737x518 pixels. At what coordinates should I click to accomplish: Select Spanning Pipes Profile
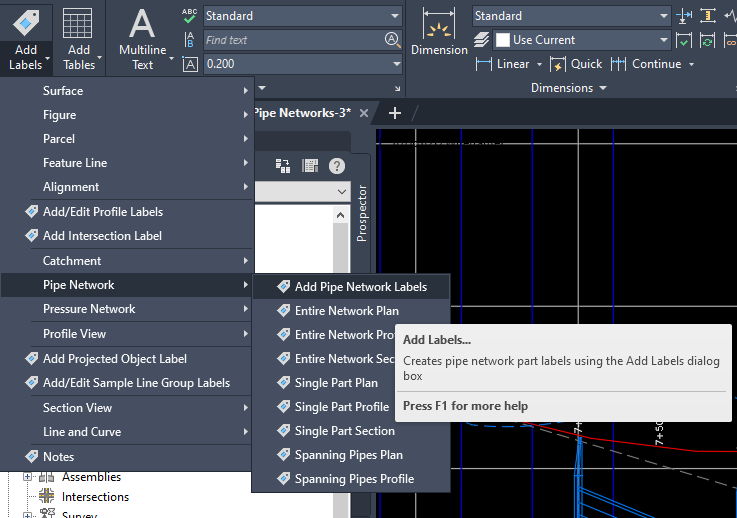pyautogui.click(x=351, y=479)
